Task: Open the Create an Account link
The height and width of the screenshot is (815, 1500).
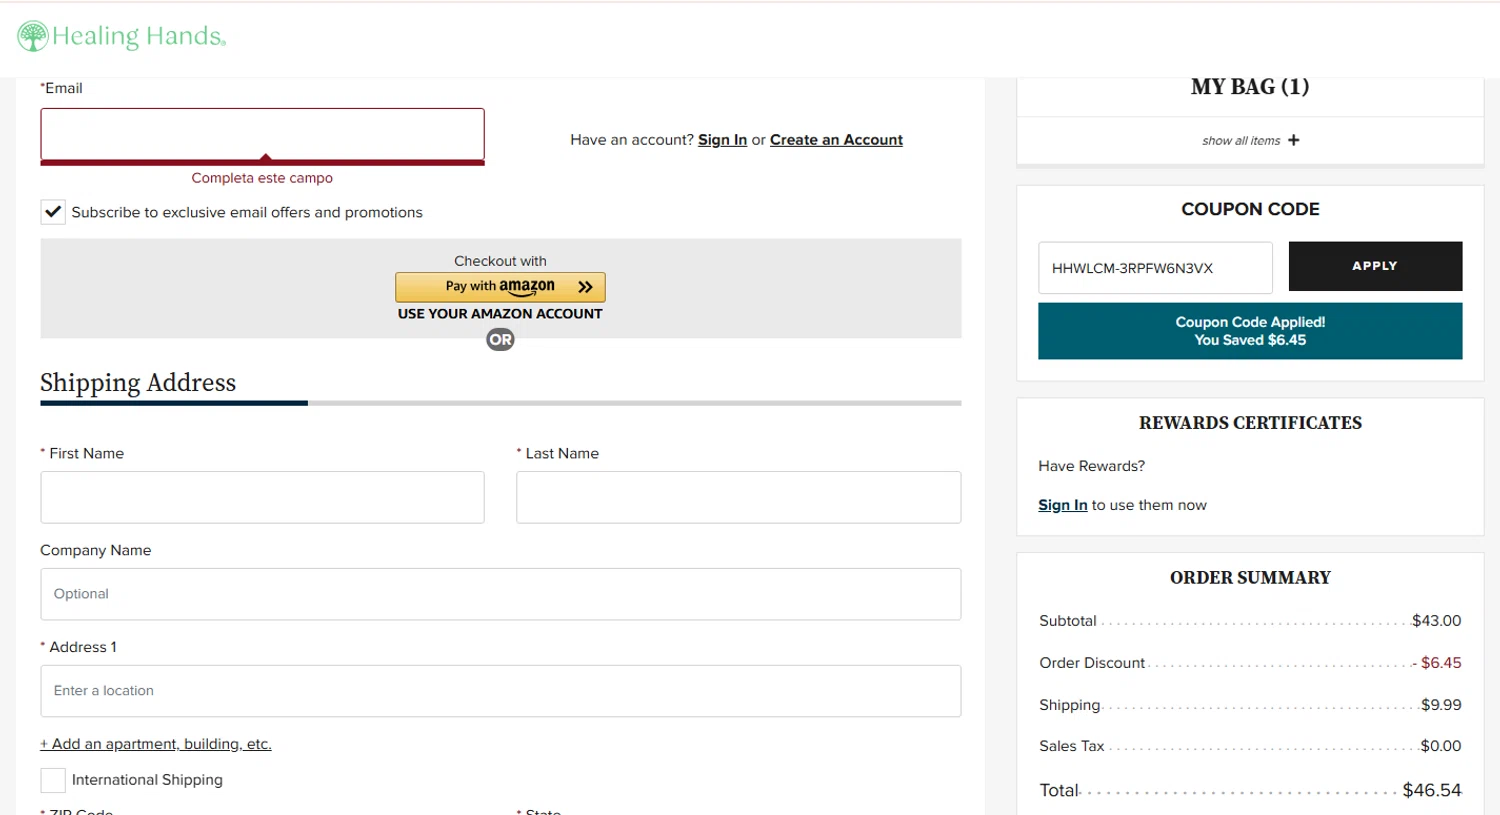Action: tap(836, 140)
